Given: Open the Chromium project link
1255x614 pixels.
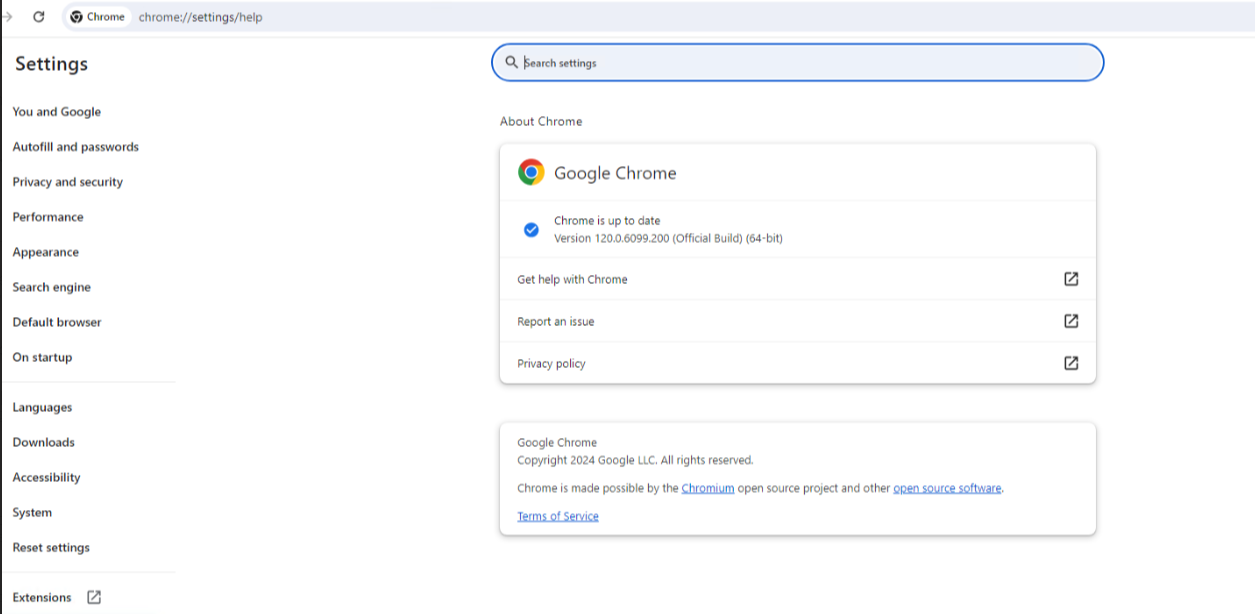Looking at the screenshot, I should pos(708,488).
